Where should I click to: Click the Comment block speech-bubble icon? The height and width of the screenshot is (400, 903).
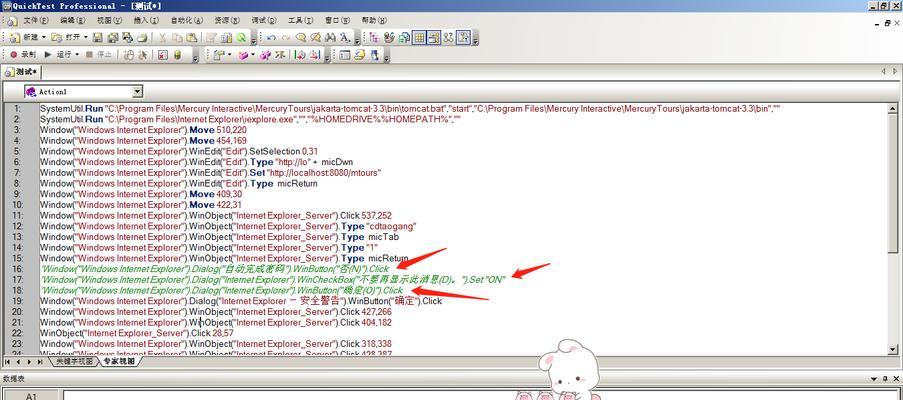click(x=300, y=37)
